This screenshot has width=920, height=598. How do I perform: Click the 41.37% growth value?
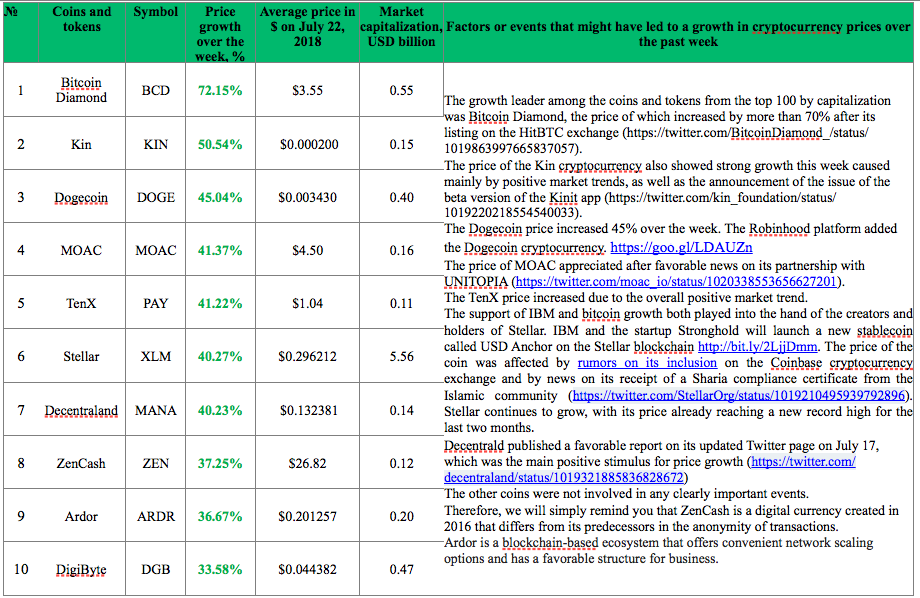click(x=220, y=250)
